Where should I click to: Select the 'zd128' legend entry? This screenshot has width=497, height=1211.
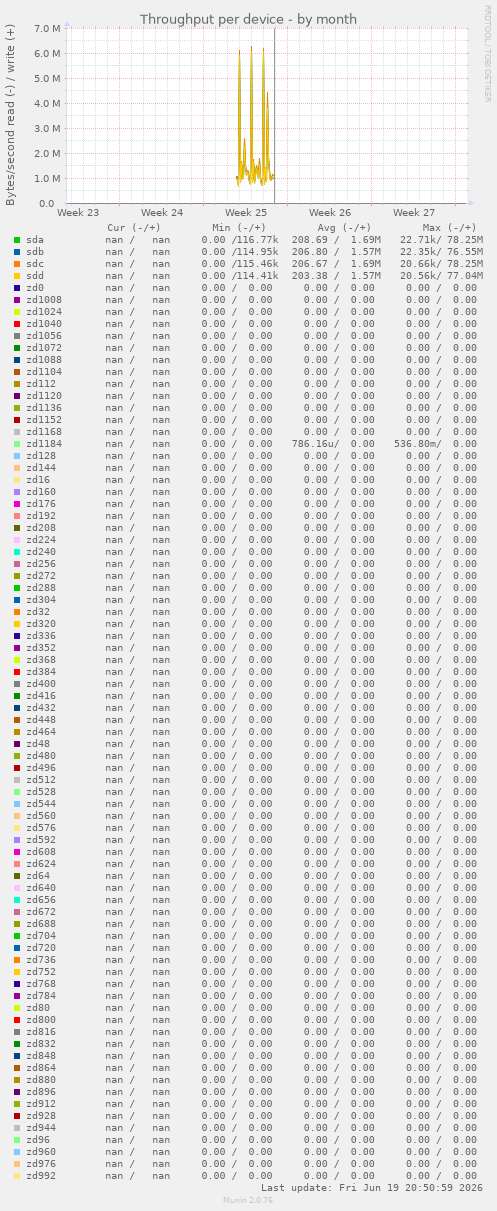[41, 456]
